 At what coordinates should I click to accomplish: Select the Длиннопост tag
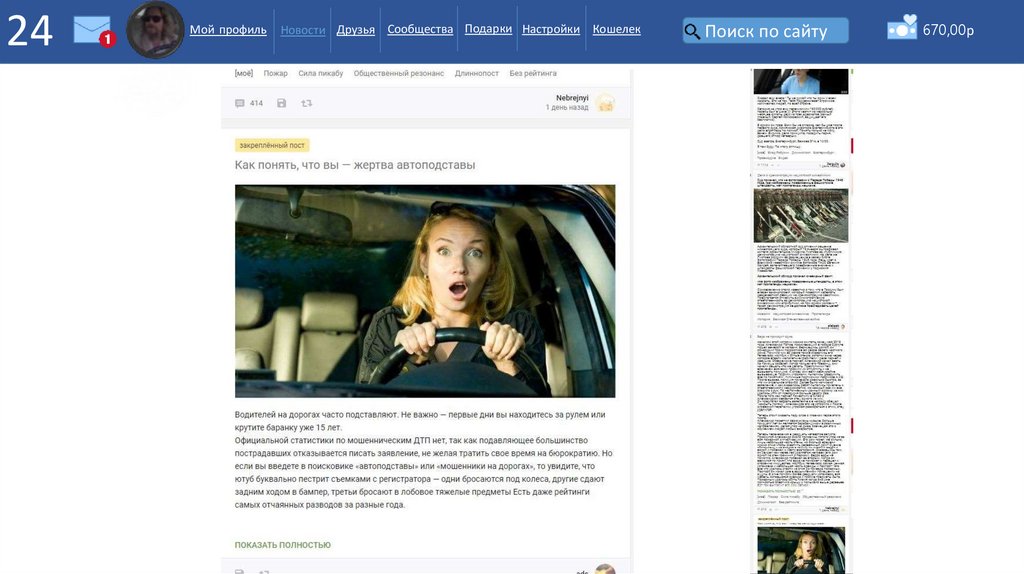(477, 73)
